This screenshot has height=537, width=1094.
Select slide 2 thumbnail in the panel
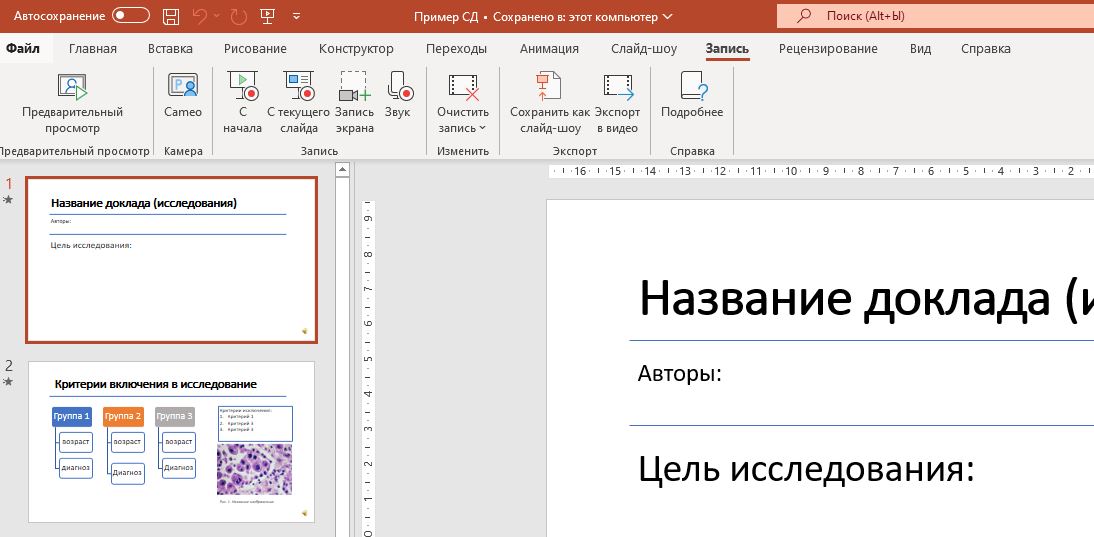(171, 442)
